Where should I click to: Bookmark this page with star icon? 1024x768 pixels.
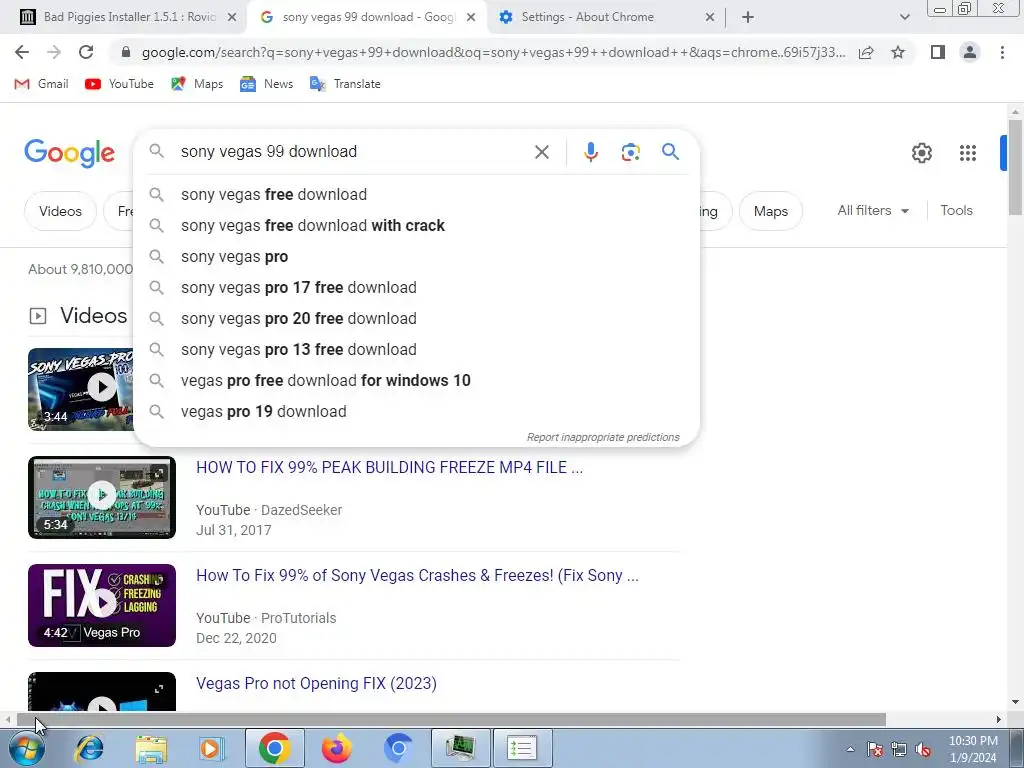pyautogui.click(x=898, y=52)
